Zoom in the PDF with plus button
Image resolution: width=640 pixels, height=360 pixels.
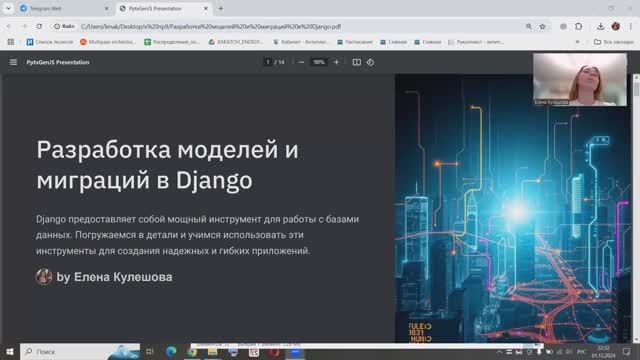[x=336, y=62]
